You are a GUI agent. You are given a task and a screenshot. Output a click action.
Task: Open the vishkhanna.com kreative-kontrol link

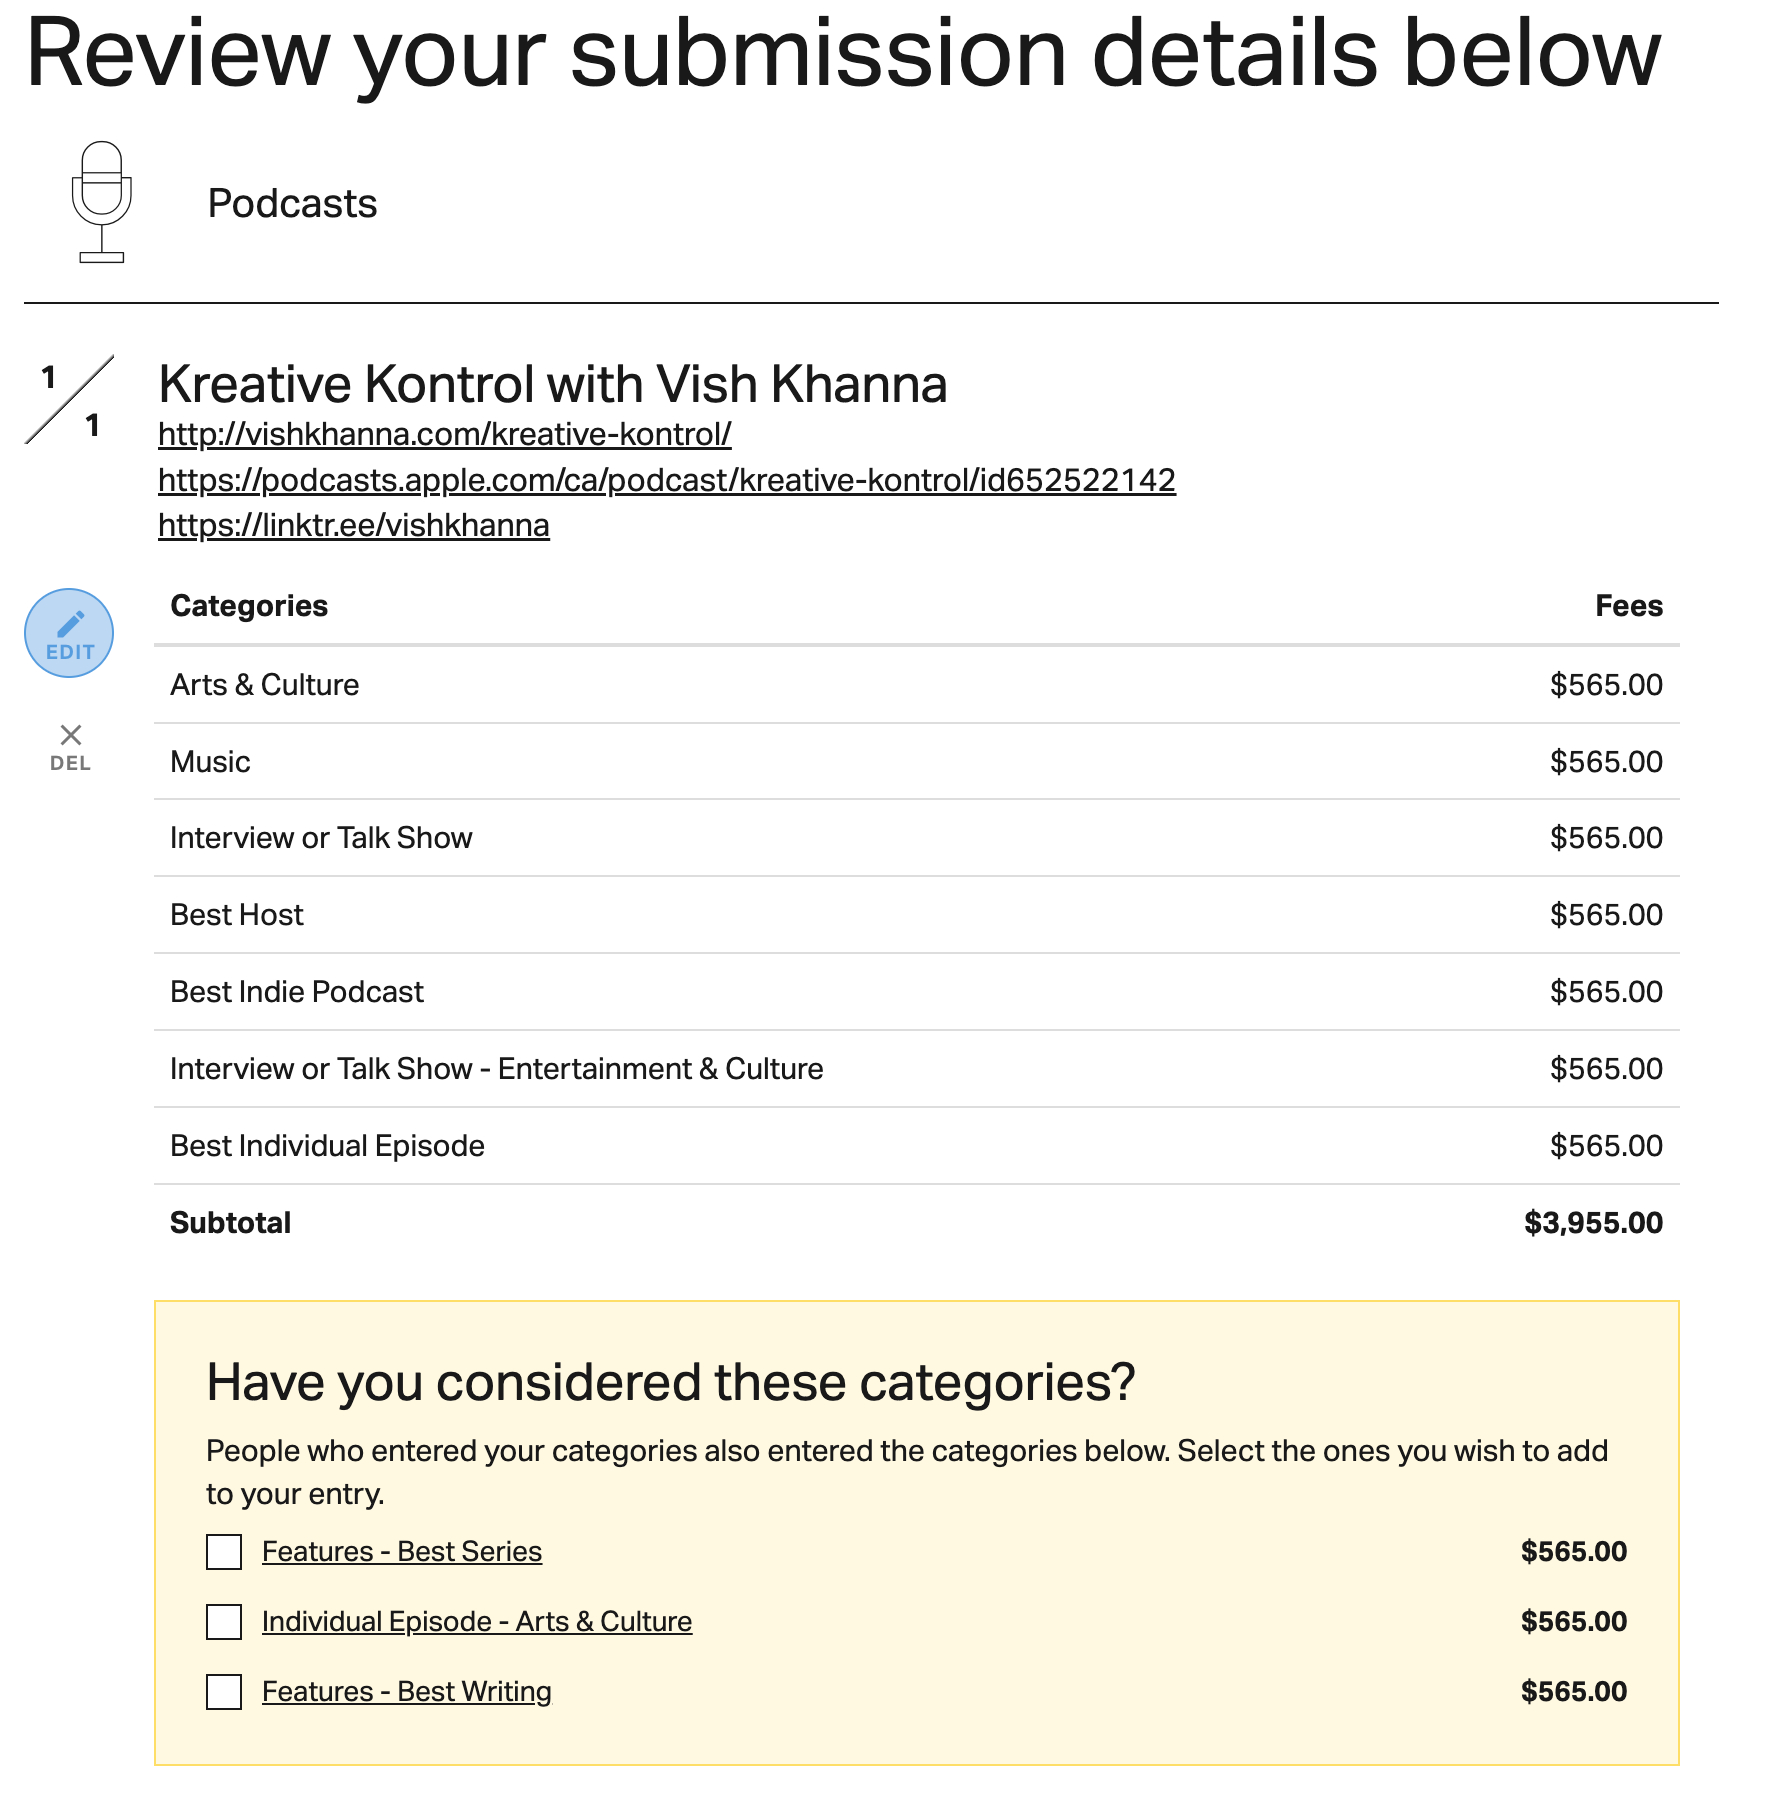point(445,434)
